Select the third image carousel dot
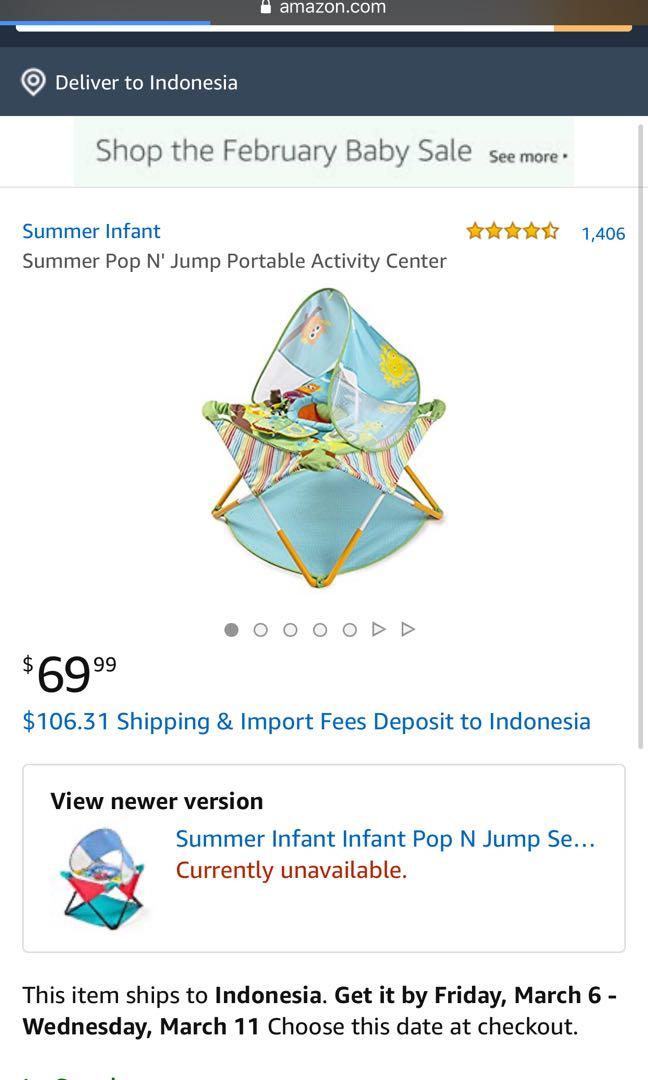 pos(291,630)
